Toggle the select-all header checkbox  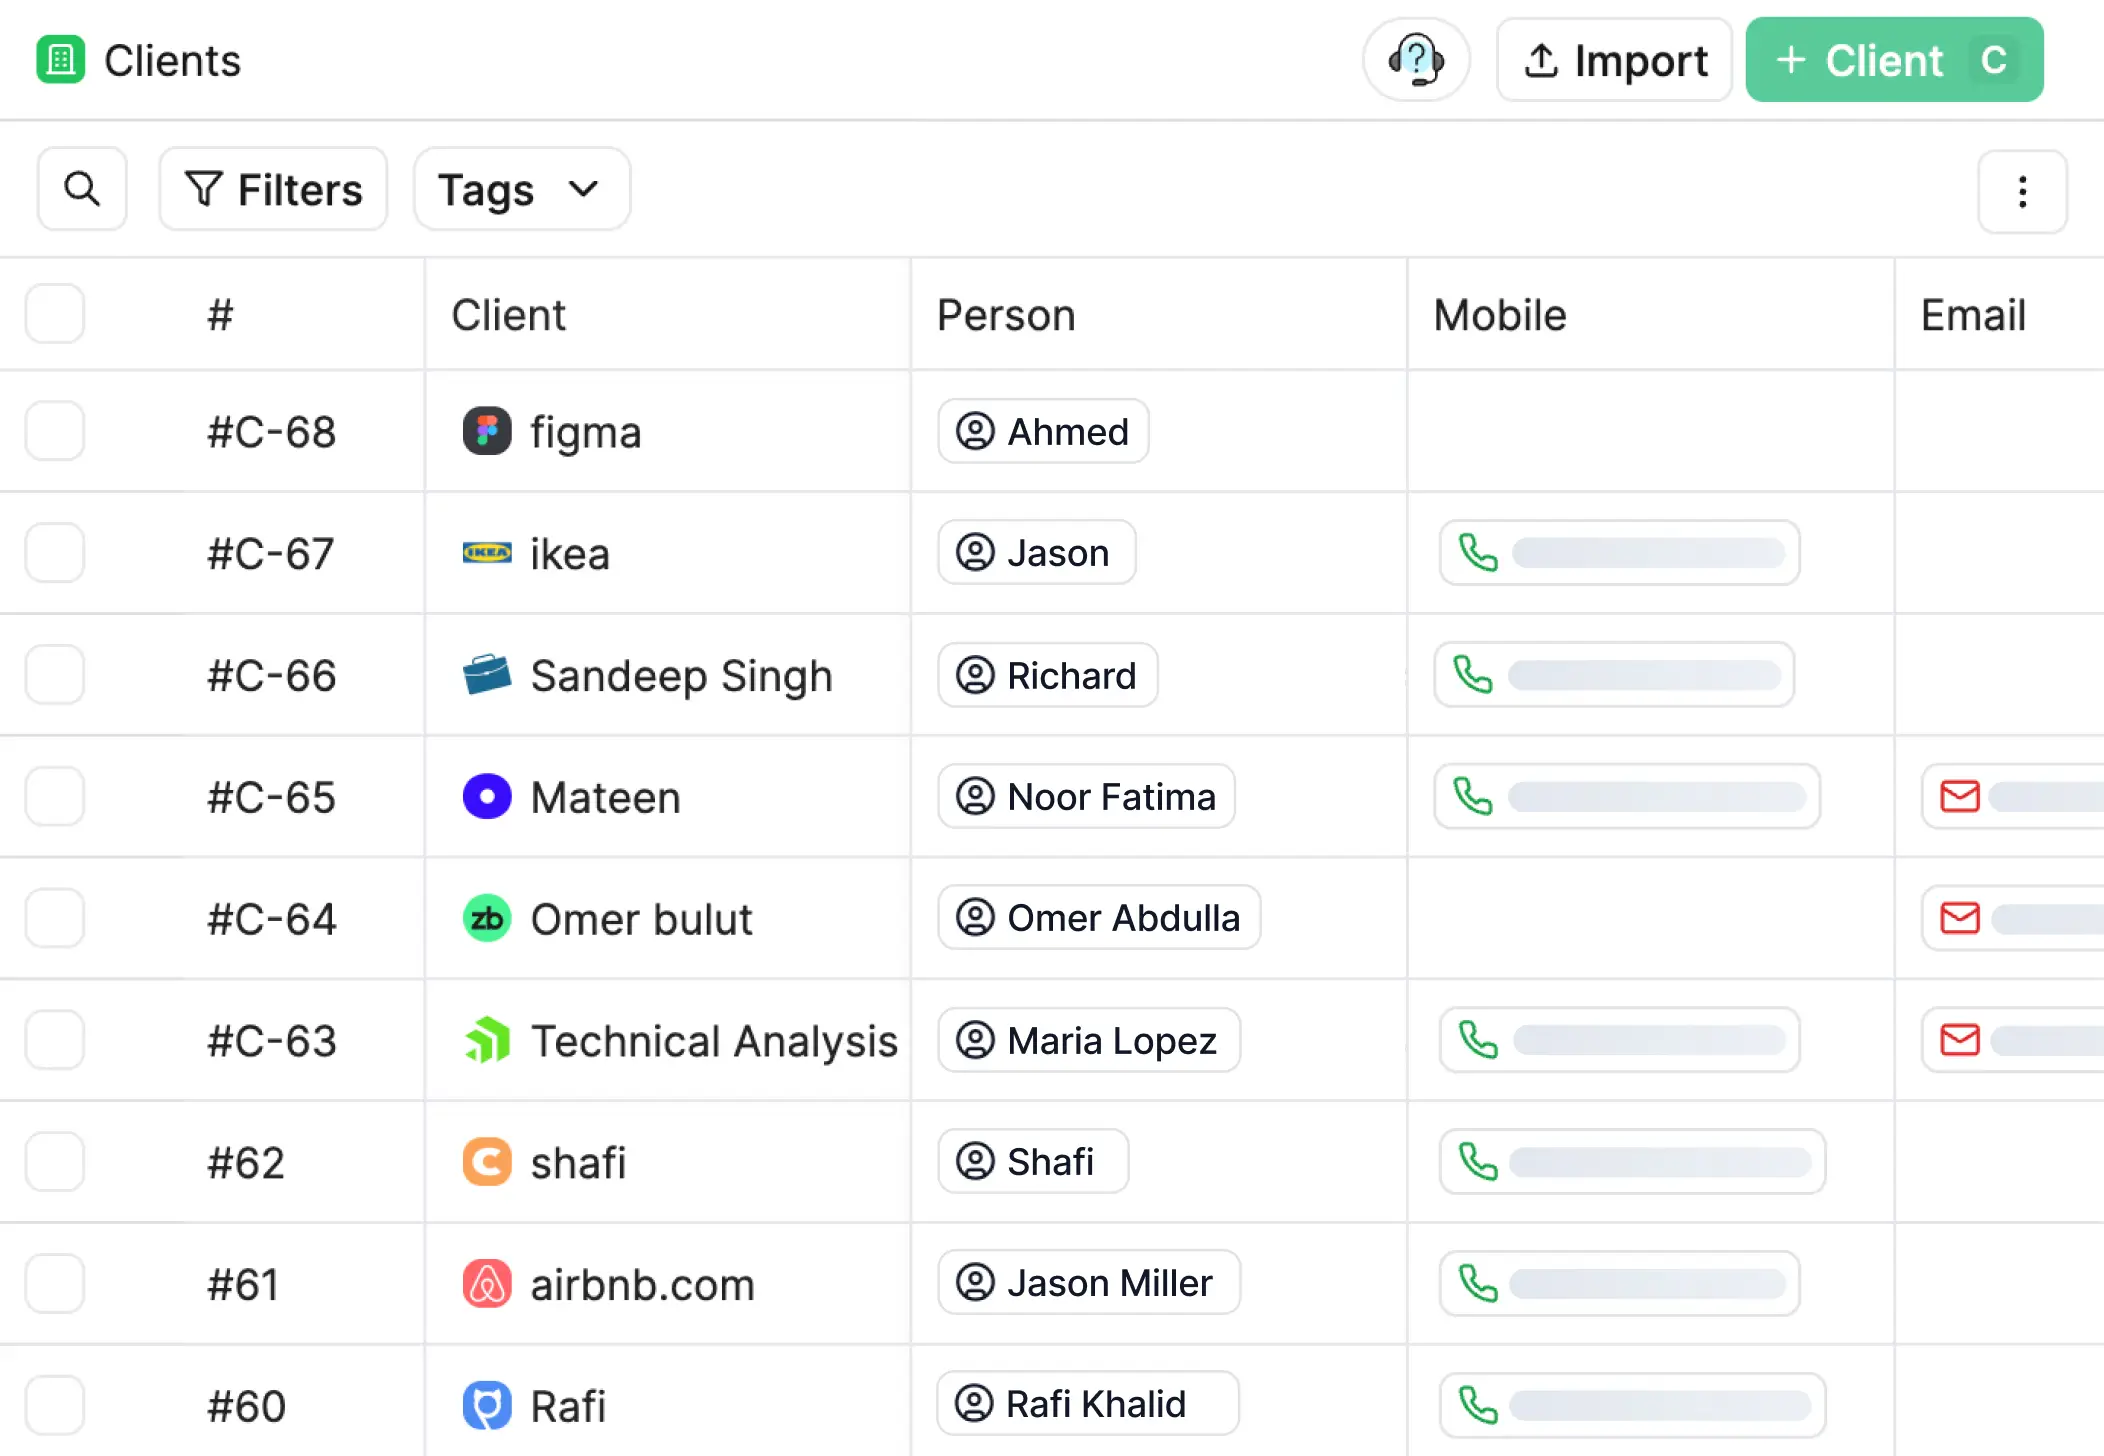(55, 314)
